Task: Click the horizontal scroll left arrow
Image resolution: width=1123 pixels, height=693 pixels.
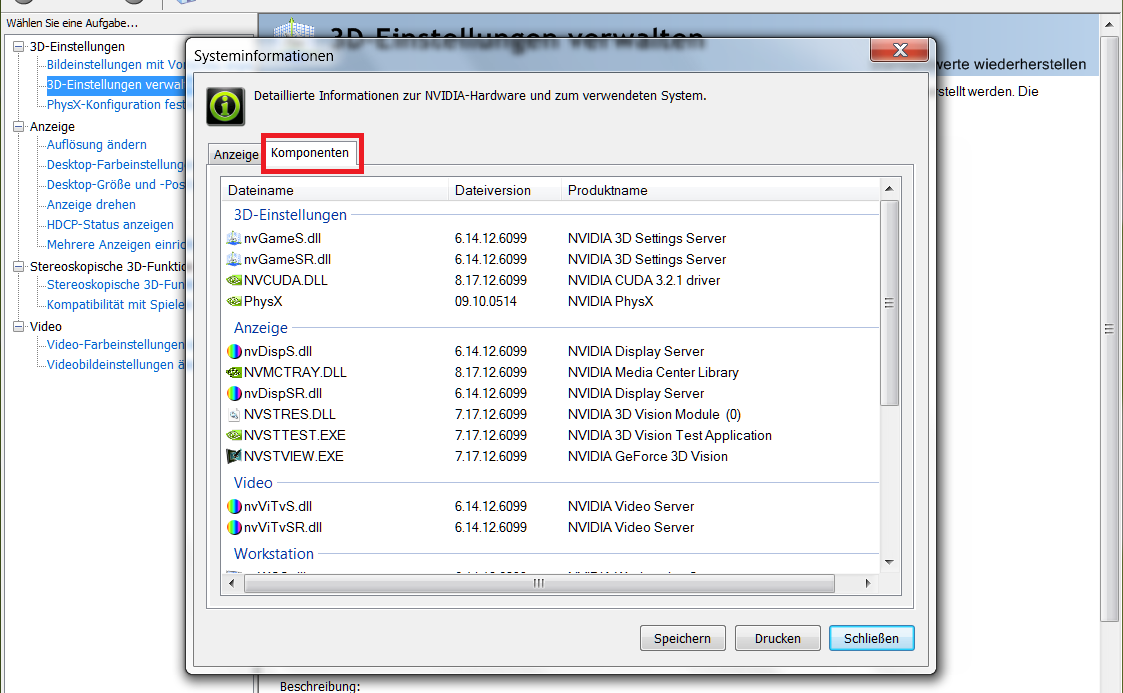Action: point(231,583)
